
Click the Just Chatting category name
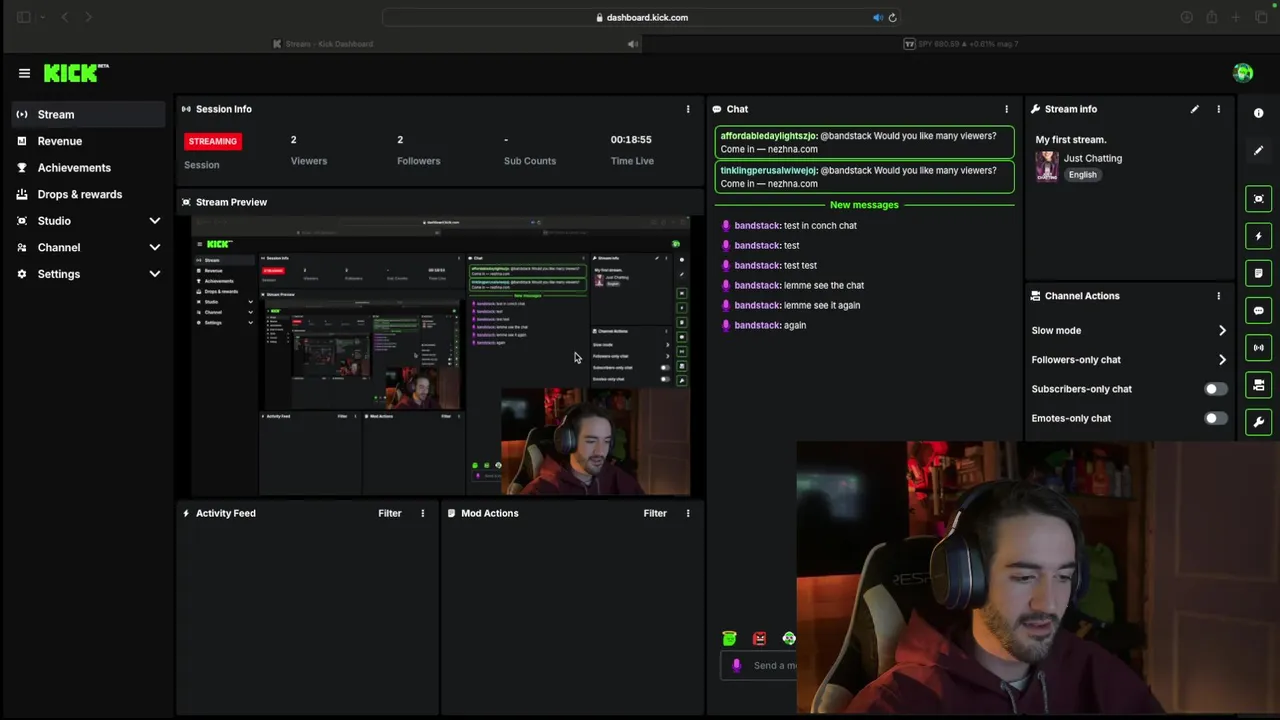[1093, 158]
